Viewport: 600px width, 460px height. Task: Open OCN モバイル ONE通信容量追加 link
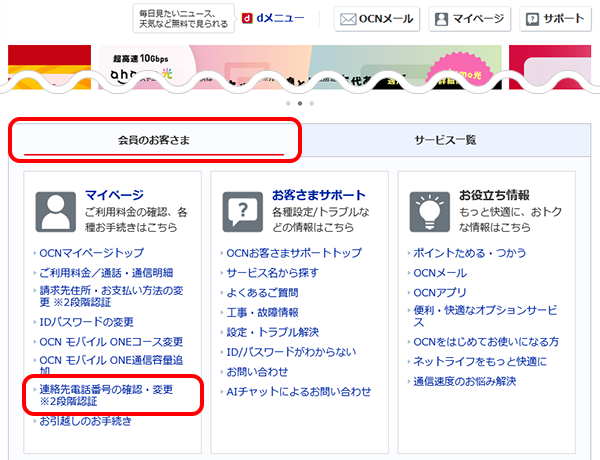pyautogui.click(x=111, y=365)
